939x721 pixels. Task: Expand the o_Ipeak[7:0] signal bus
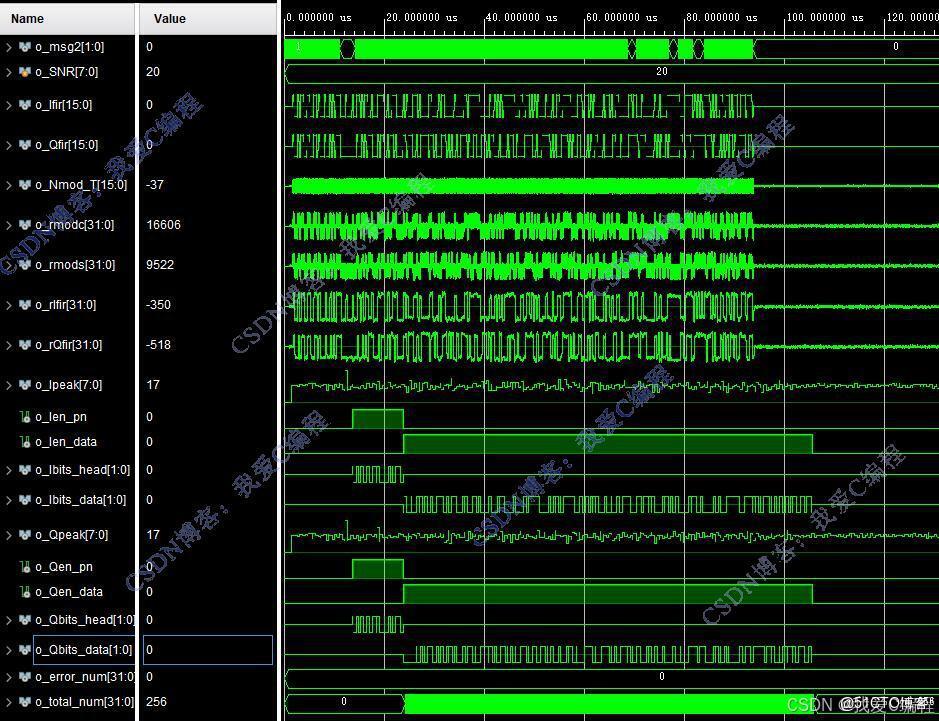[8, 385]
